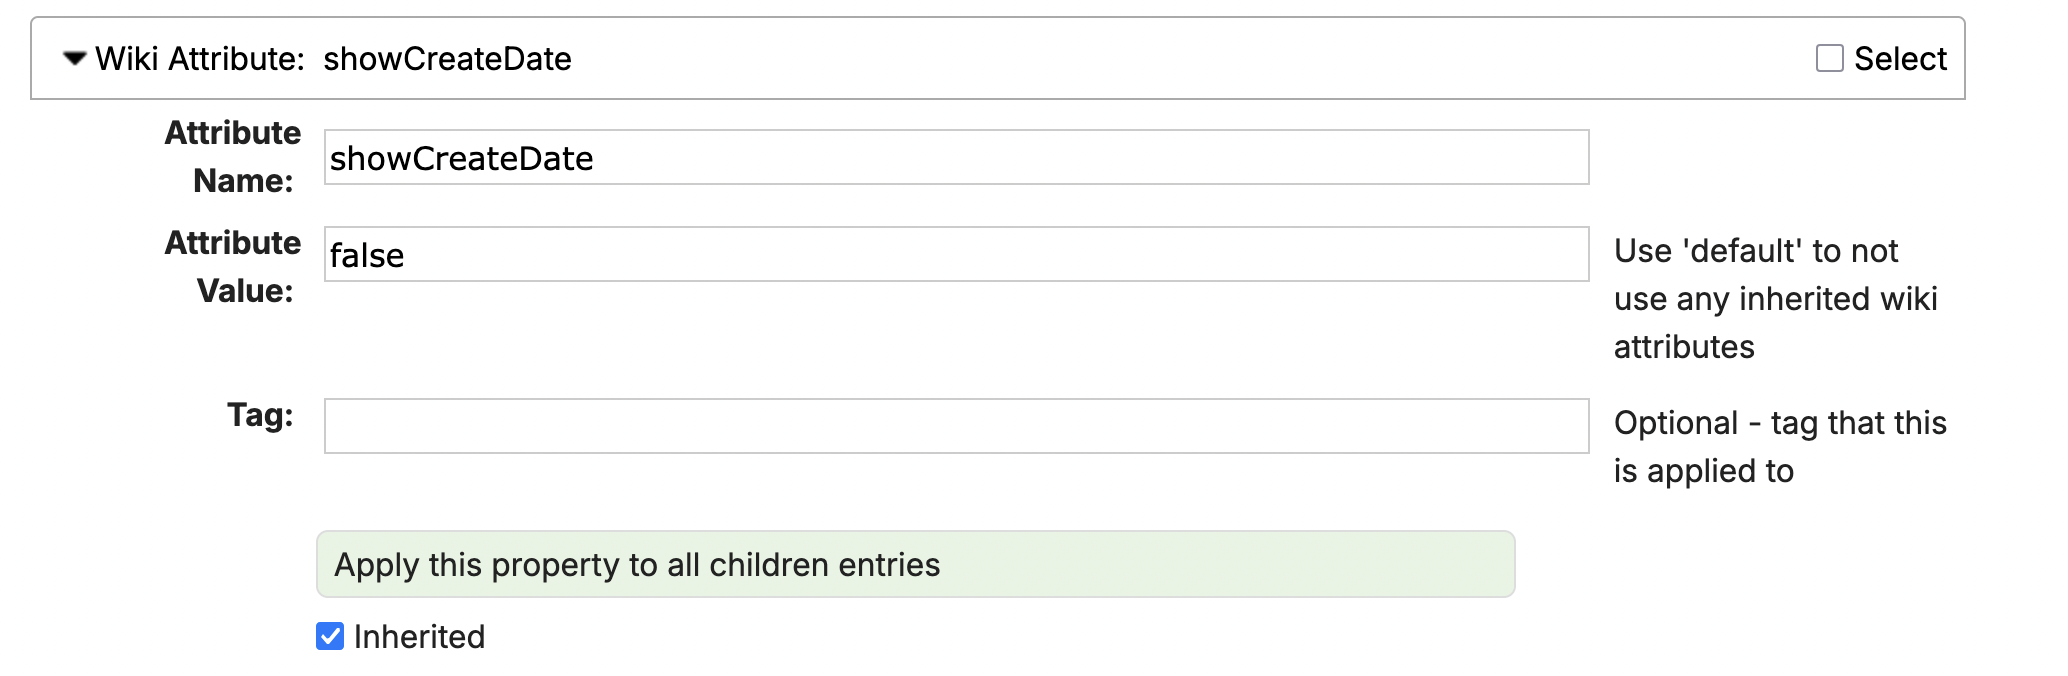Image resolution: width=2068 pixels, height=676 pixels.
Task: Click the 'Optional - tag that this is applied to' hint
Action: point(1780,447)
